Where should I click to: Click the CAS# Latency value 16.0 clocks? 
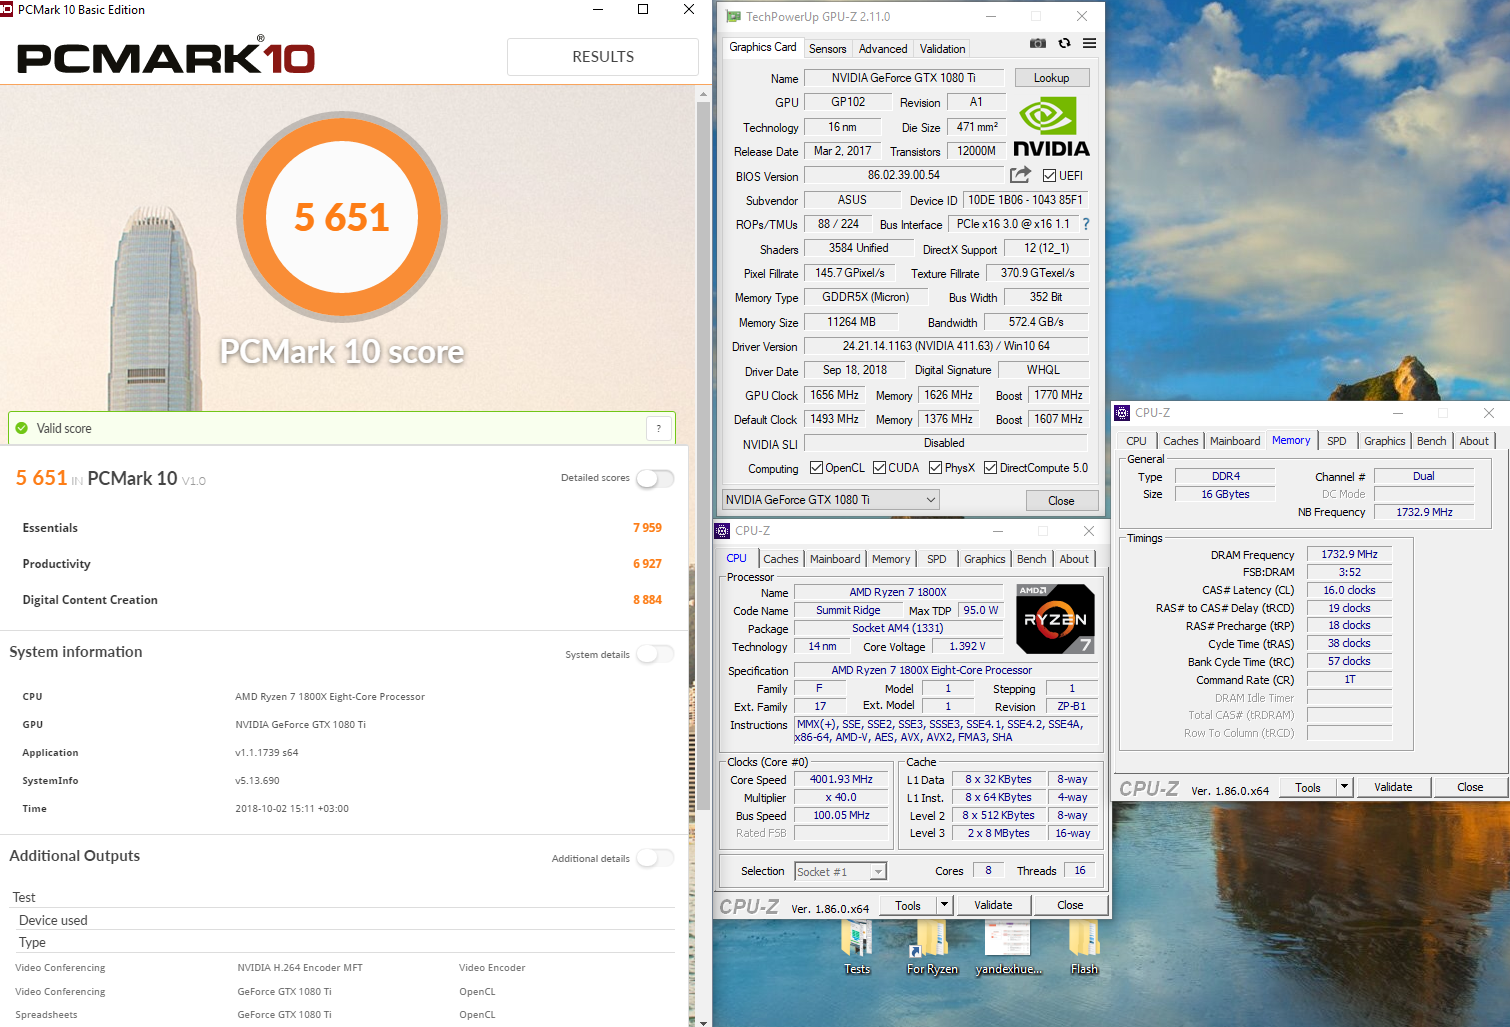[1349, 590]
